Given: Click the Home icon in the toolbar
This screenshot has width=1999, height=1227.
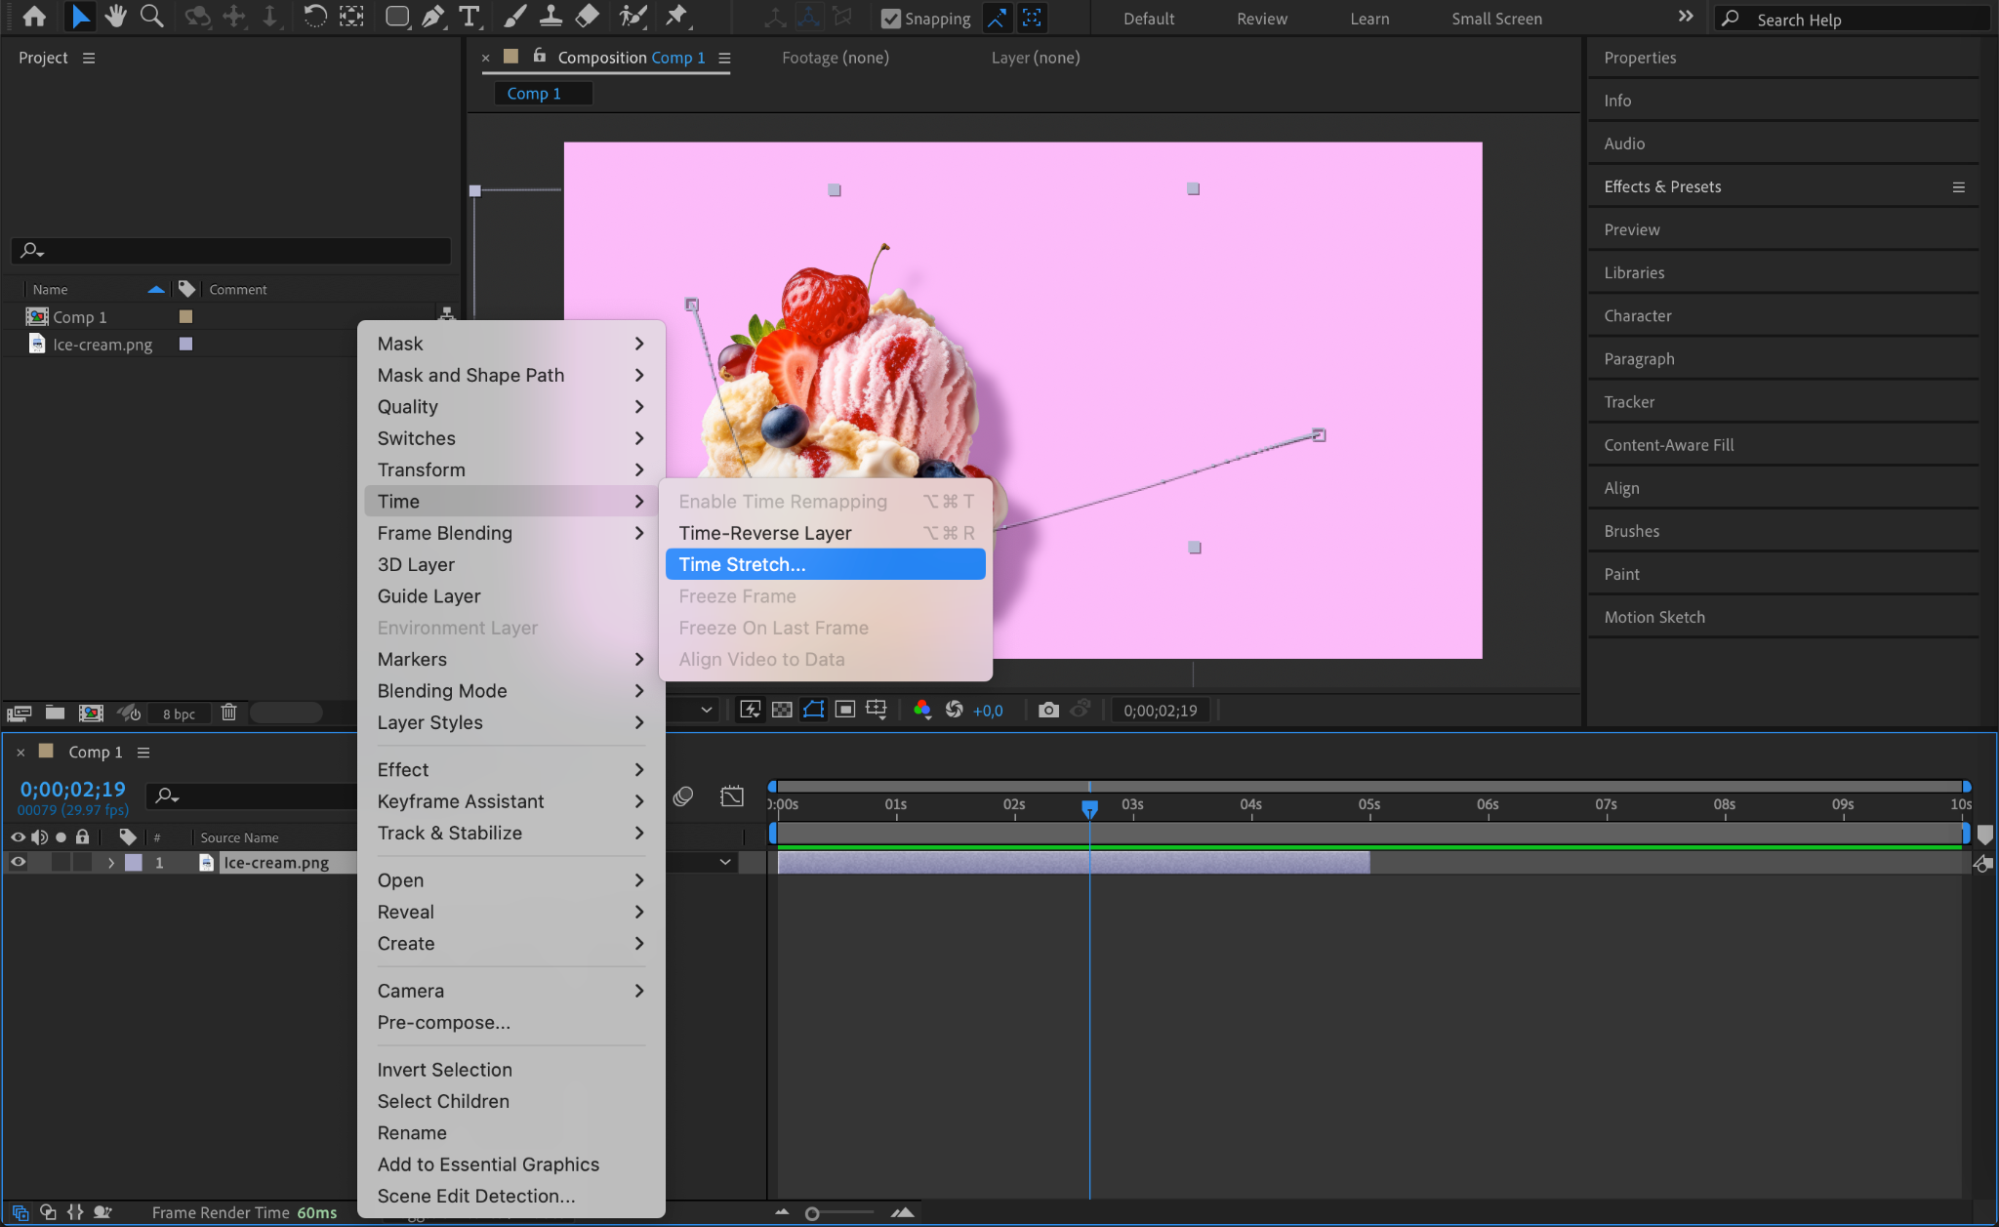Looking at the screenshot, I should [x=34, y=16].
